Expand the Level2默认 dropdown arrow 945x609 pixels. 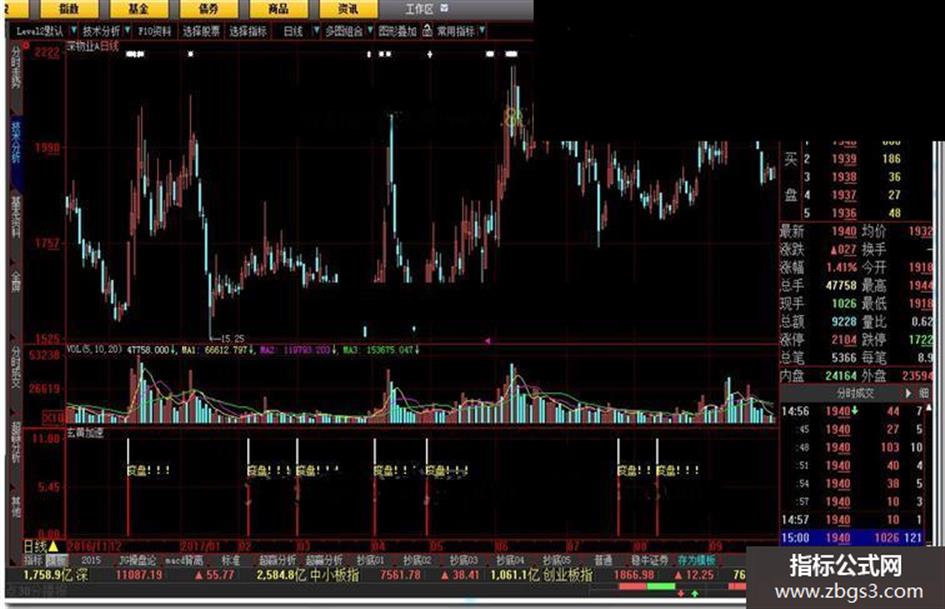tap(74, 30)
